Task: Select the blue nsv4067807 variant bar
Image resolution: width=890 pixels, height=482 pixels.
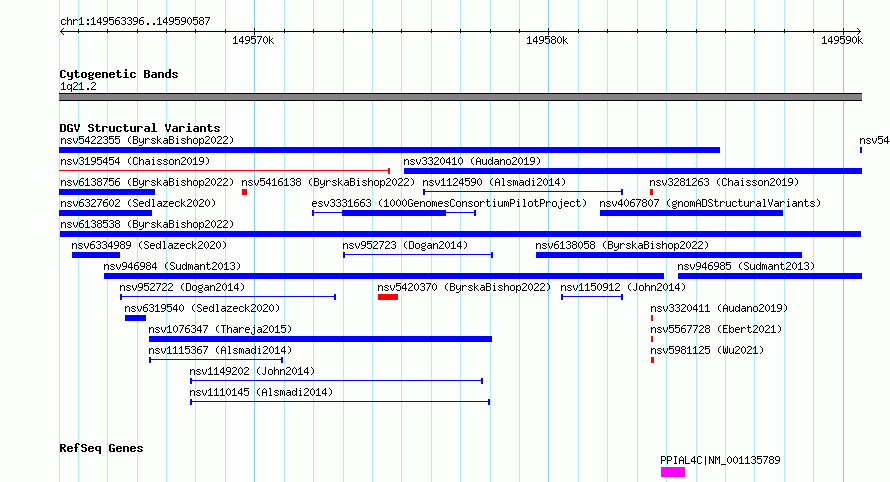Action: (691, 213)
